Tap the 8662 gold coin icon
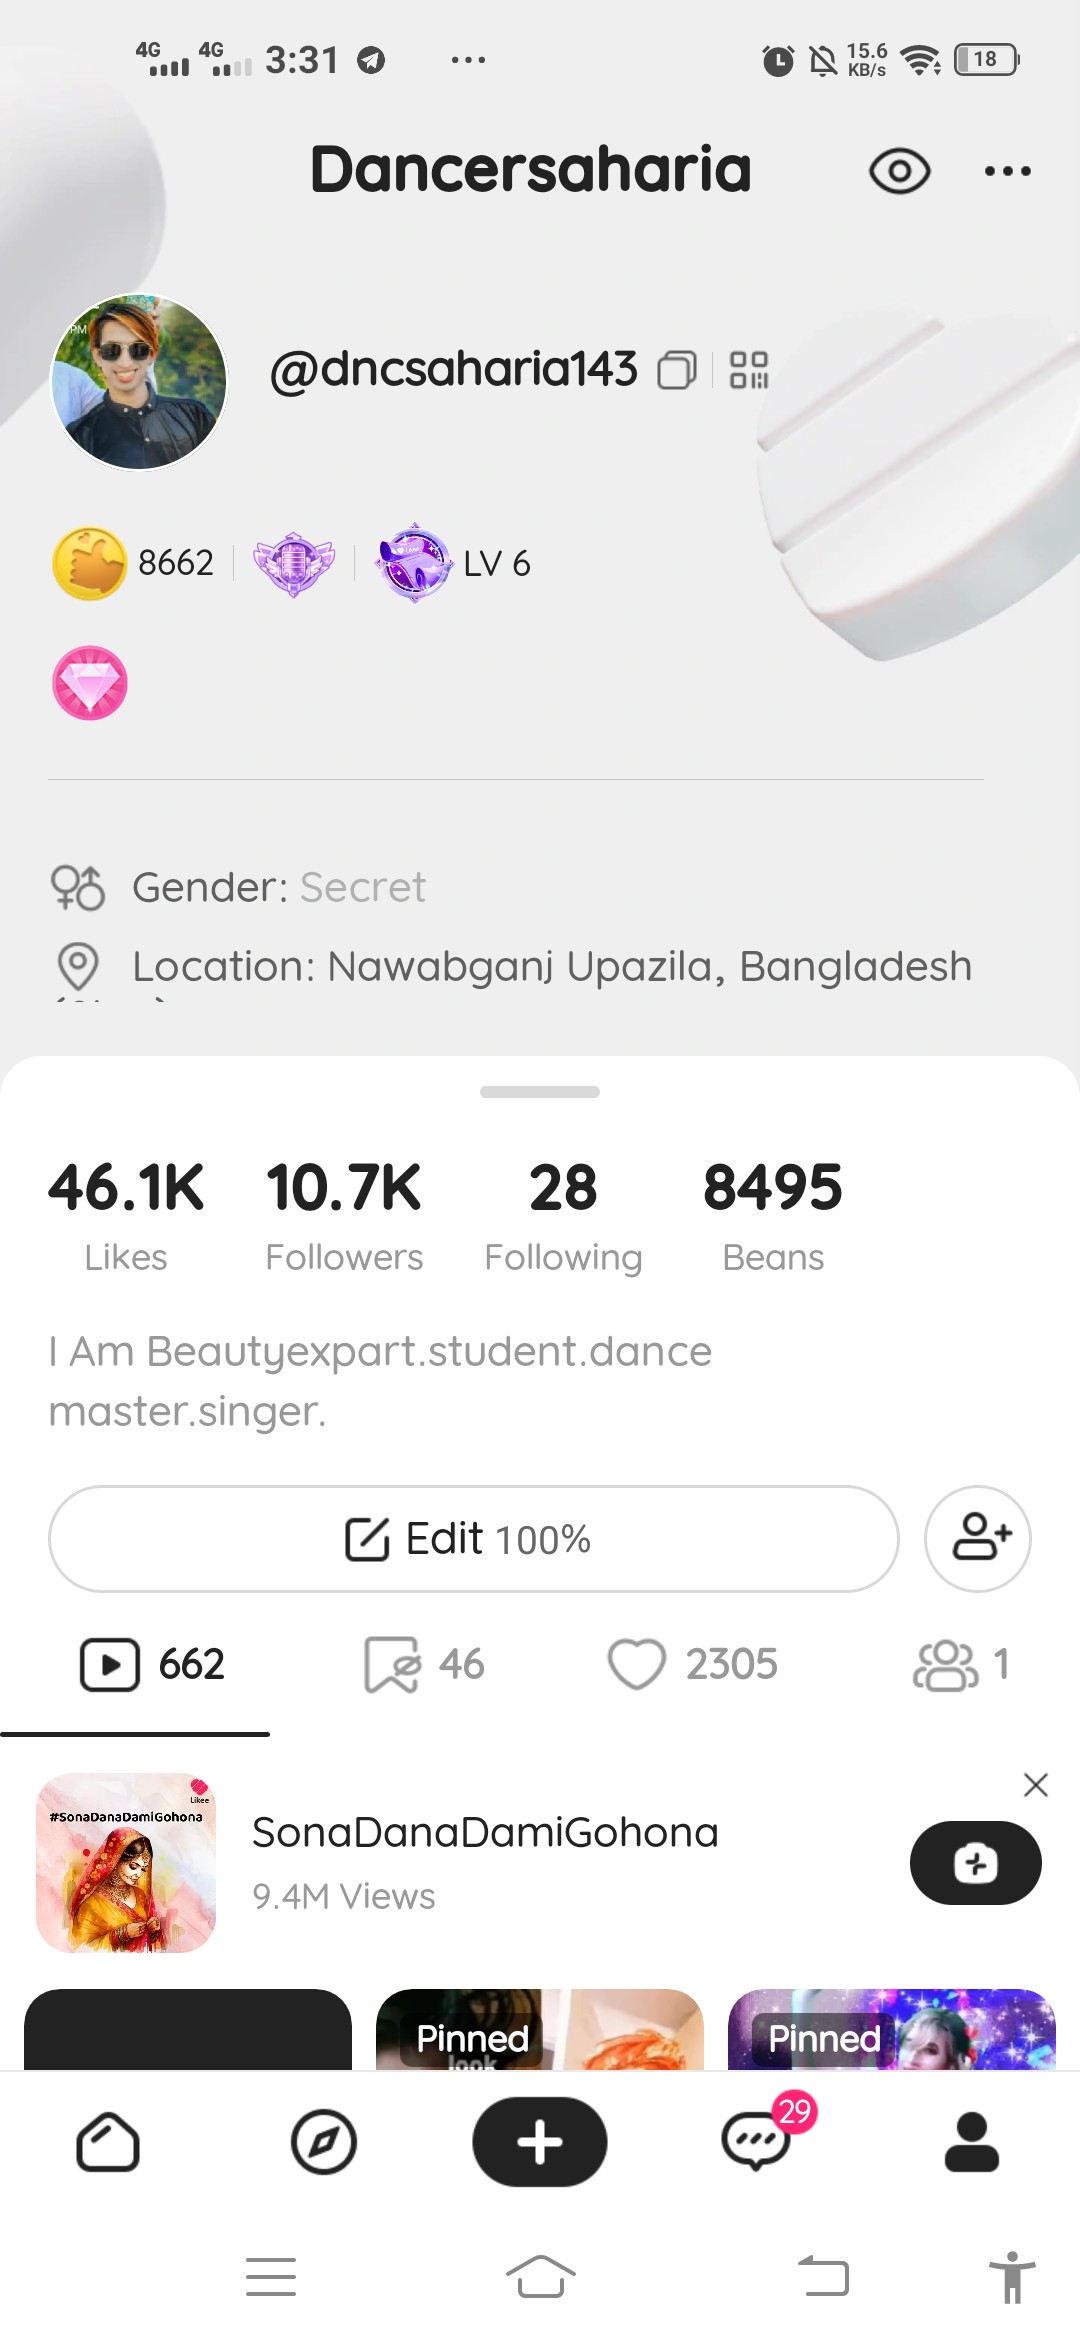 [90, 563]
